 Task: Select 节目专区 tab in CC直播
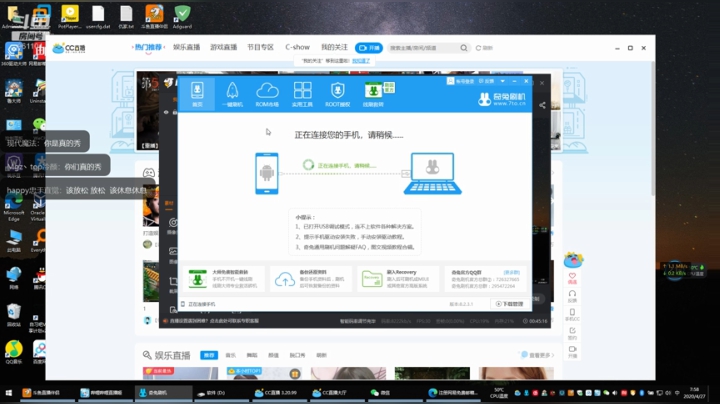coord(260,47)
